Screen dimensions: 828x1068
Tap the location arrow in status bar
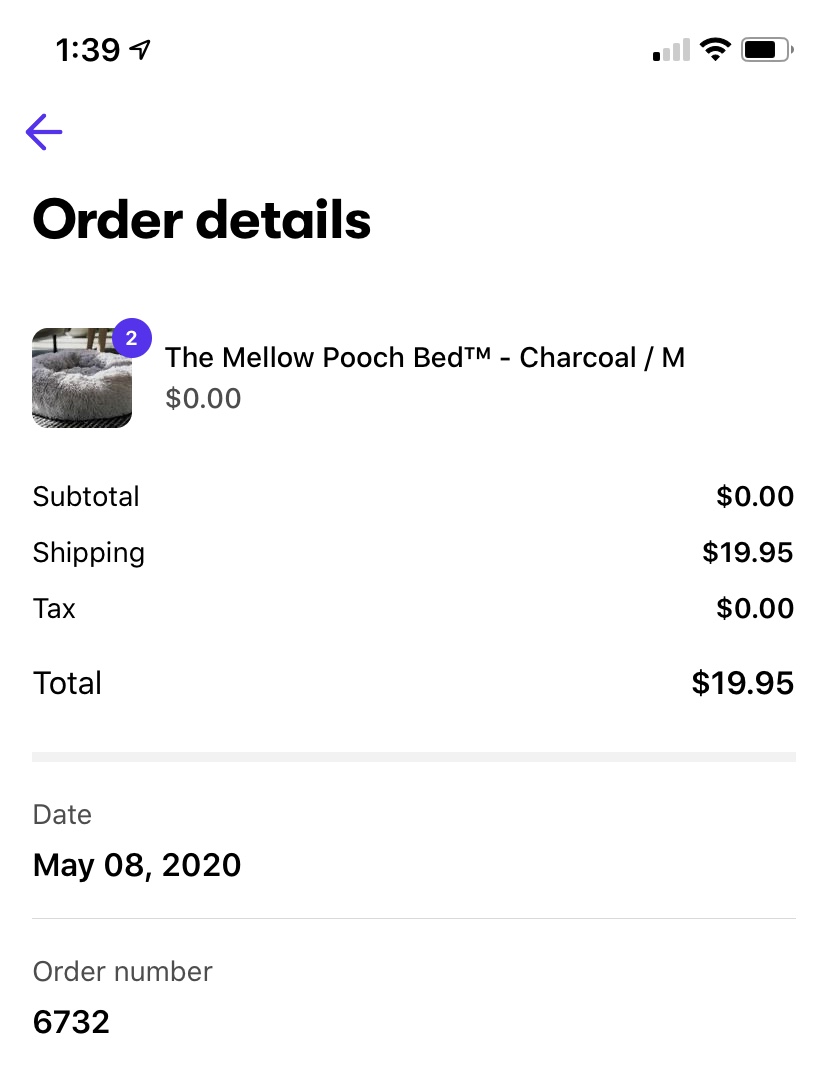tap(141, 49)
